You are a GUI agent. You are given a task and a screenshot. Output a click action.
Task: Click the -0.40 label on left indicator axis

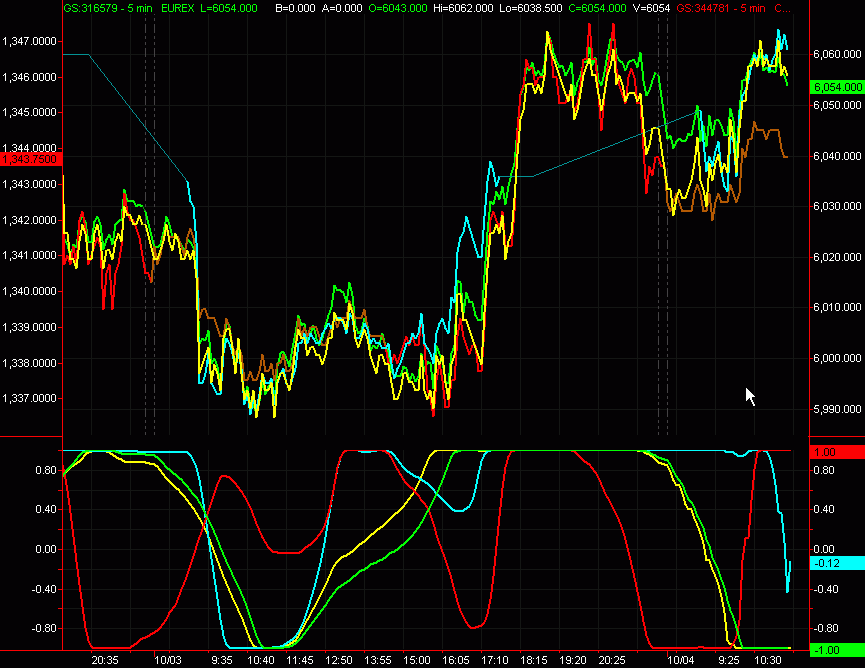click(44, 589)
